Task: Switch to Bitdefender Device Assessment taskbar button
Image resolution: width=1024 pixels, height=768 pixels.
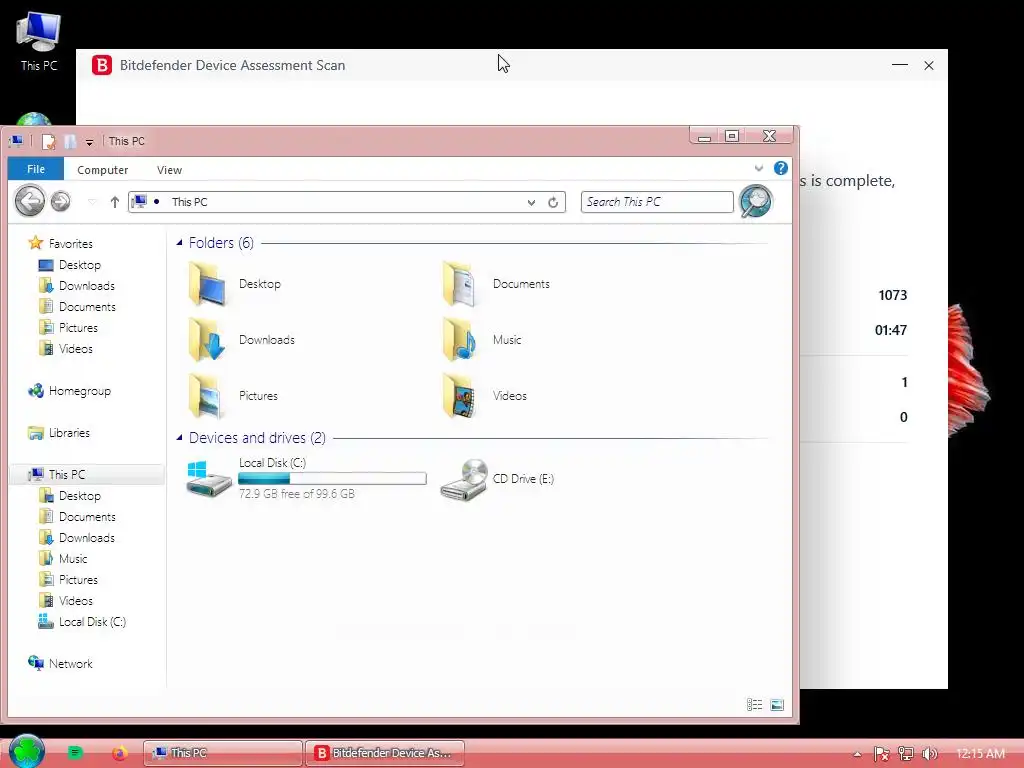Action: coord(385,753)
